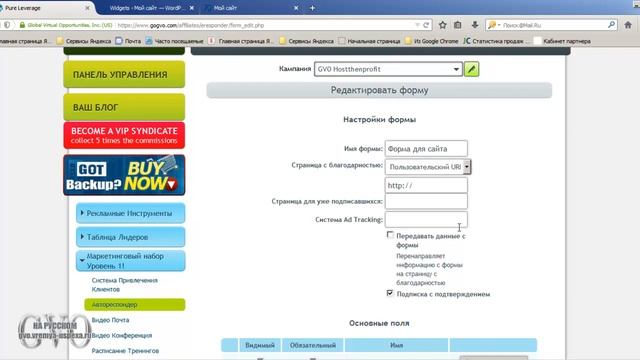Toggle 'Передавать данные с формы' checkbox
The height and width of the screenshot is (360, 640).
[390, 235]
